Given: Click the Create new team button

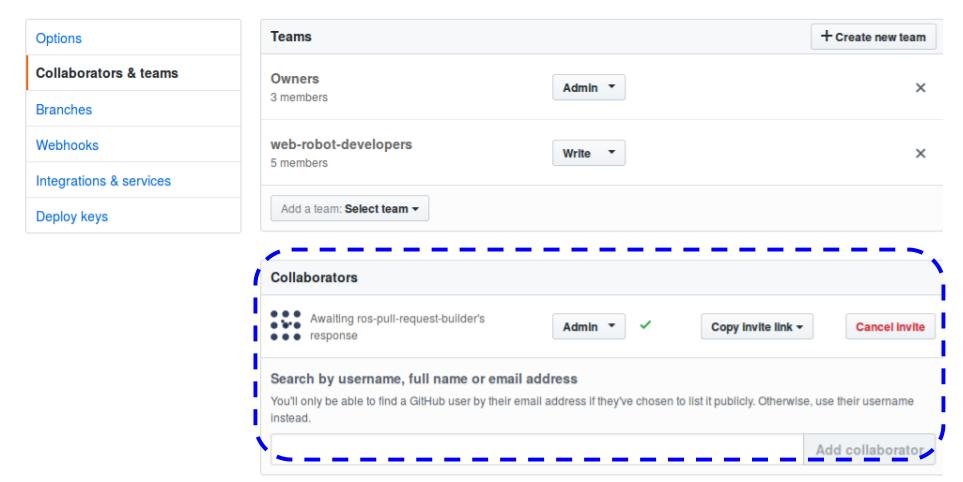Looking at the screenshot, I should pos(873,37).
